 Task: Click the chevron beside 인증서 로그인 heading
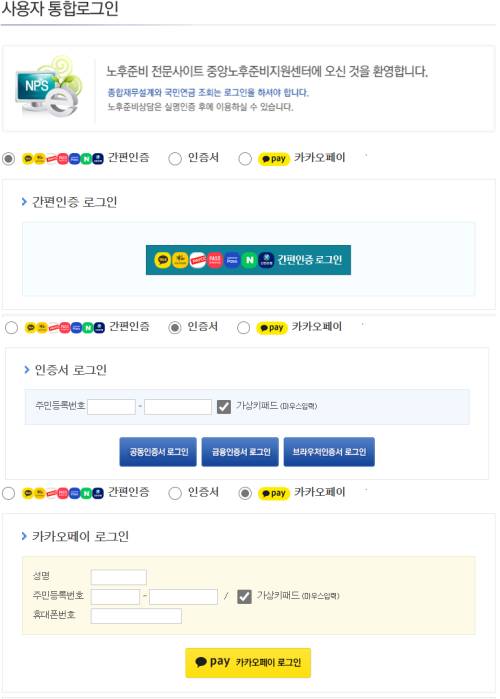pyautogui.click(x=27, y=370)
